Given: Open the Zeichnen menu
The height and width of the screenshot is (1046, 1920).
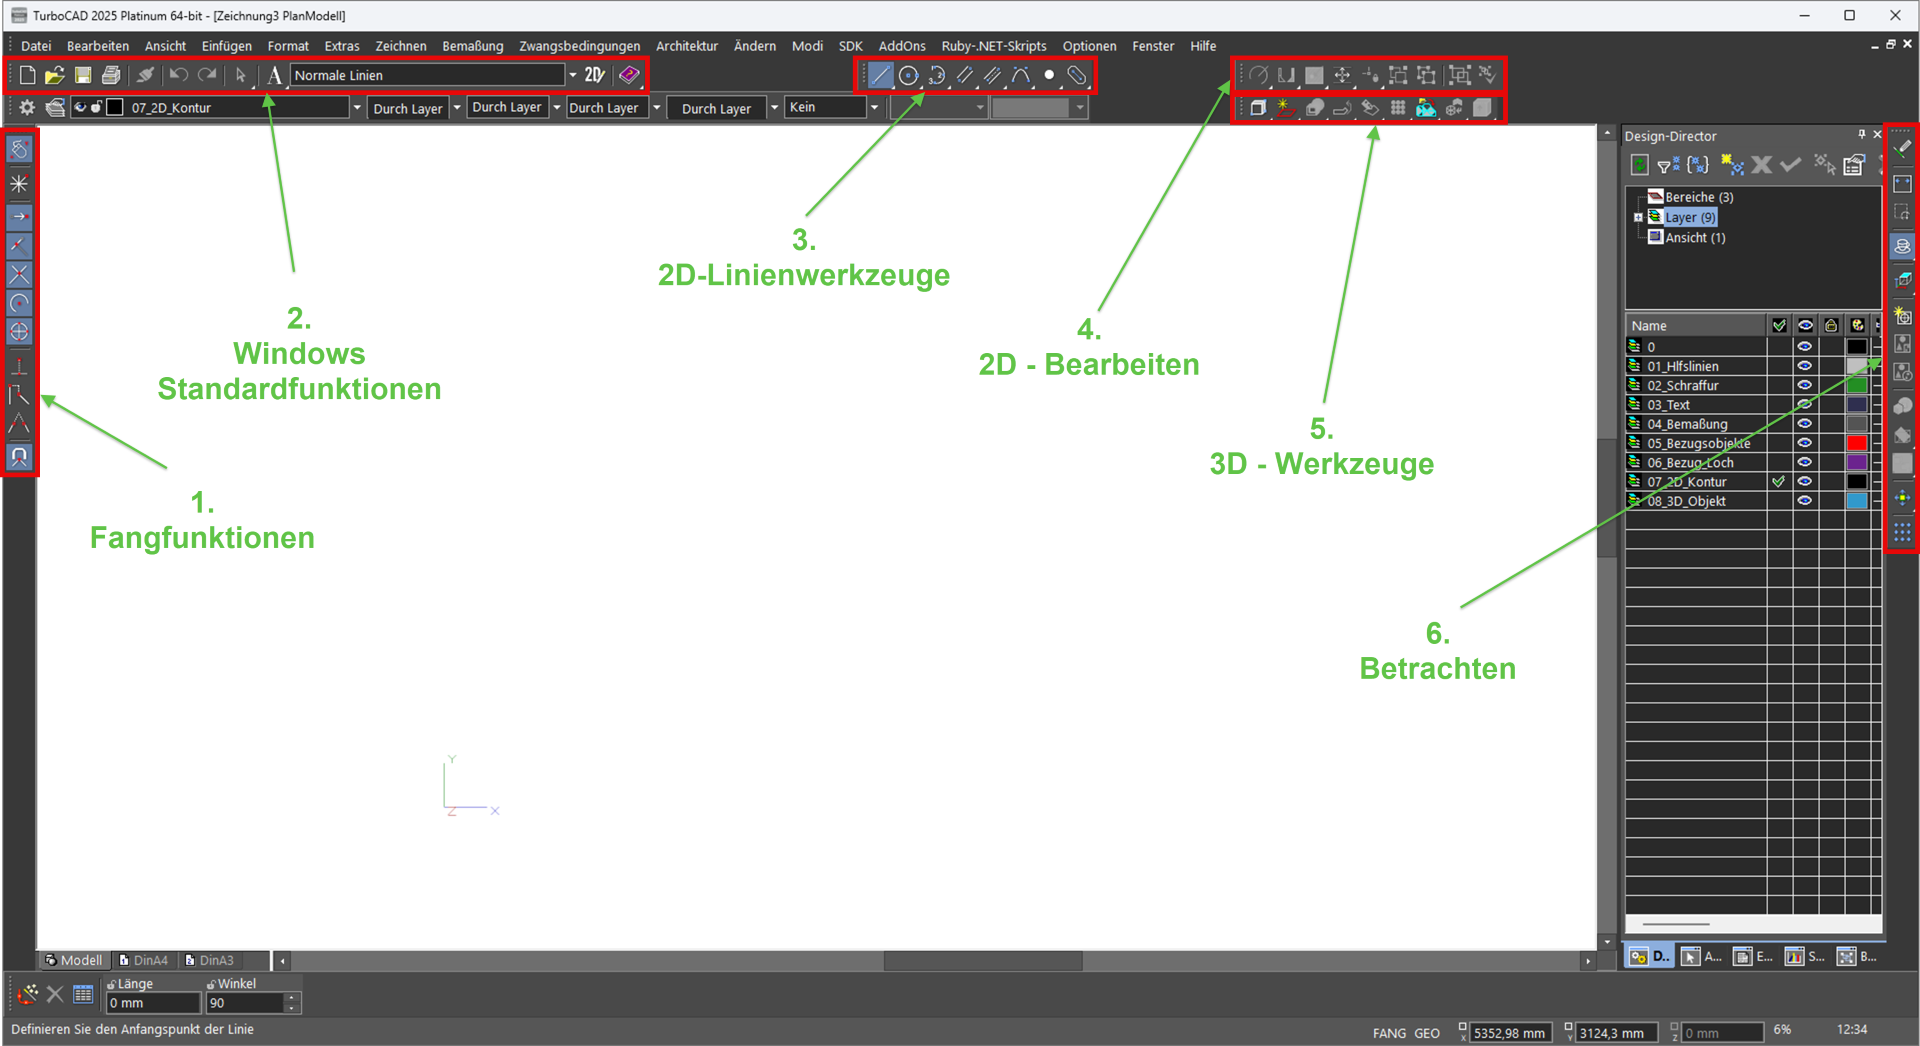Looking at the screenshot, I should pyautogui.click(x=400, y=46).
